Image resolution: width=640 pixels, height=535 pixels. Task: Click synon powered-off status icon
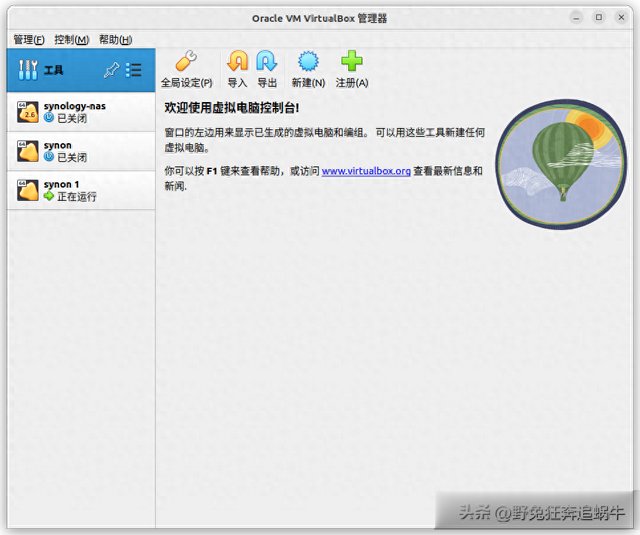point(49,157)
